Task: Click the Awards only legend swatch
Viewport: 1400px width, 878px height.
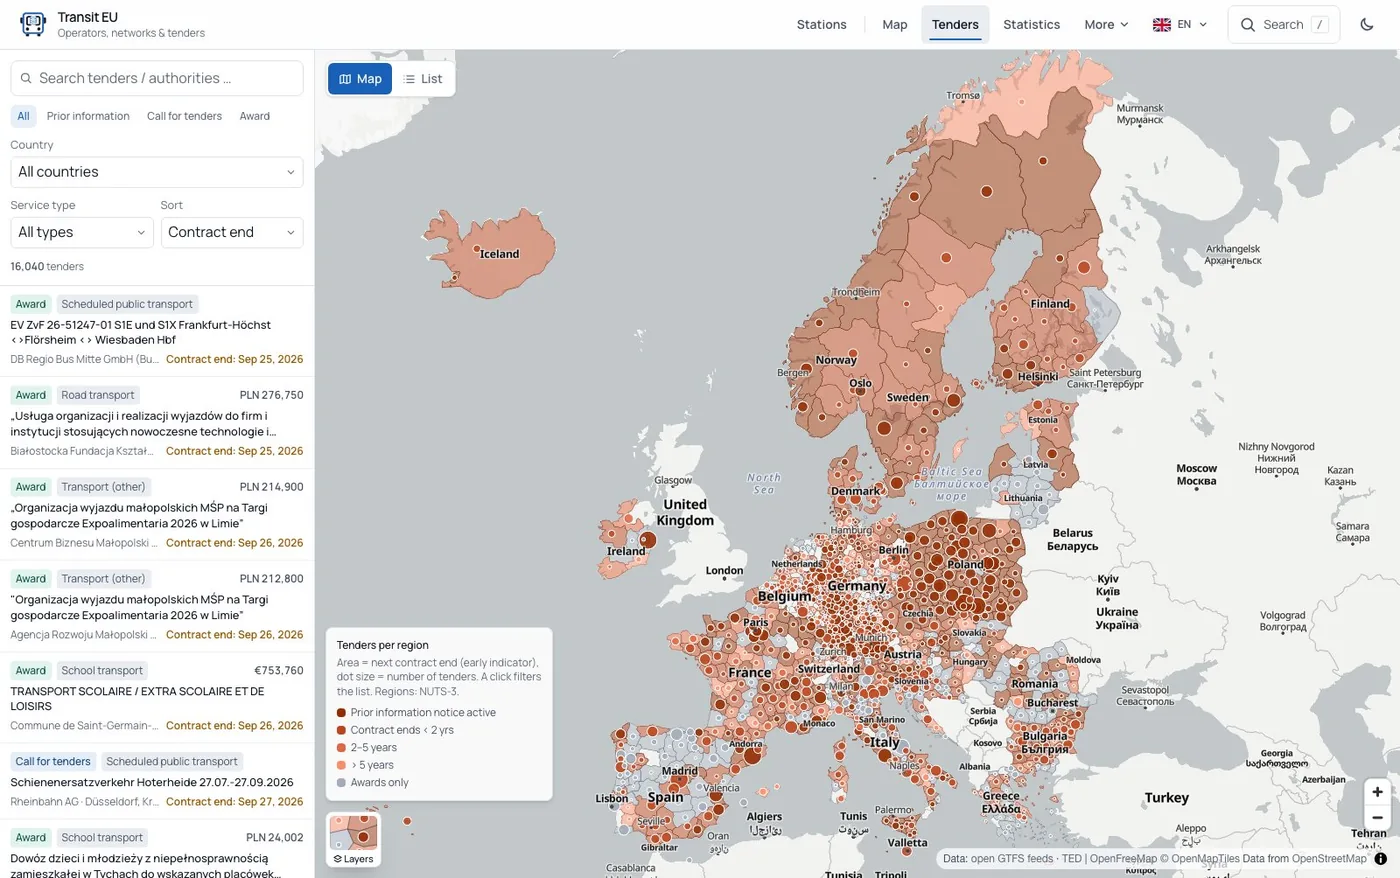Action: [342, 783]
